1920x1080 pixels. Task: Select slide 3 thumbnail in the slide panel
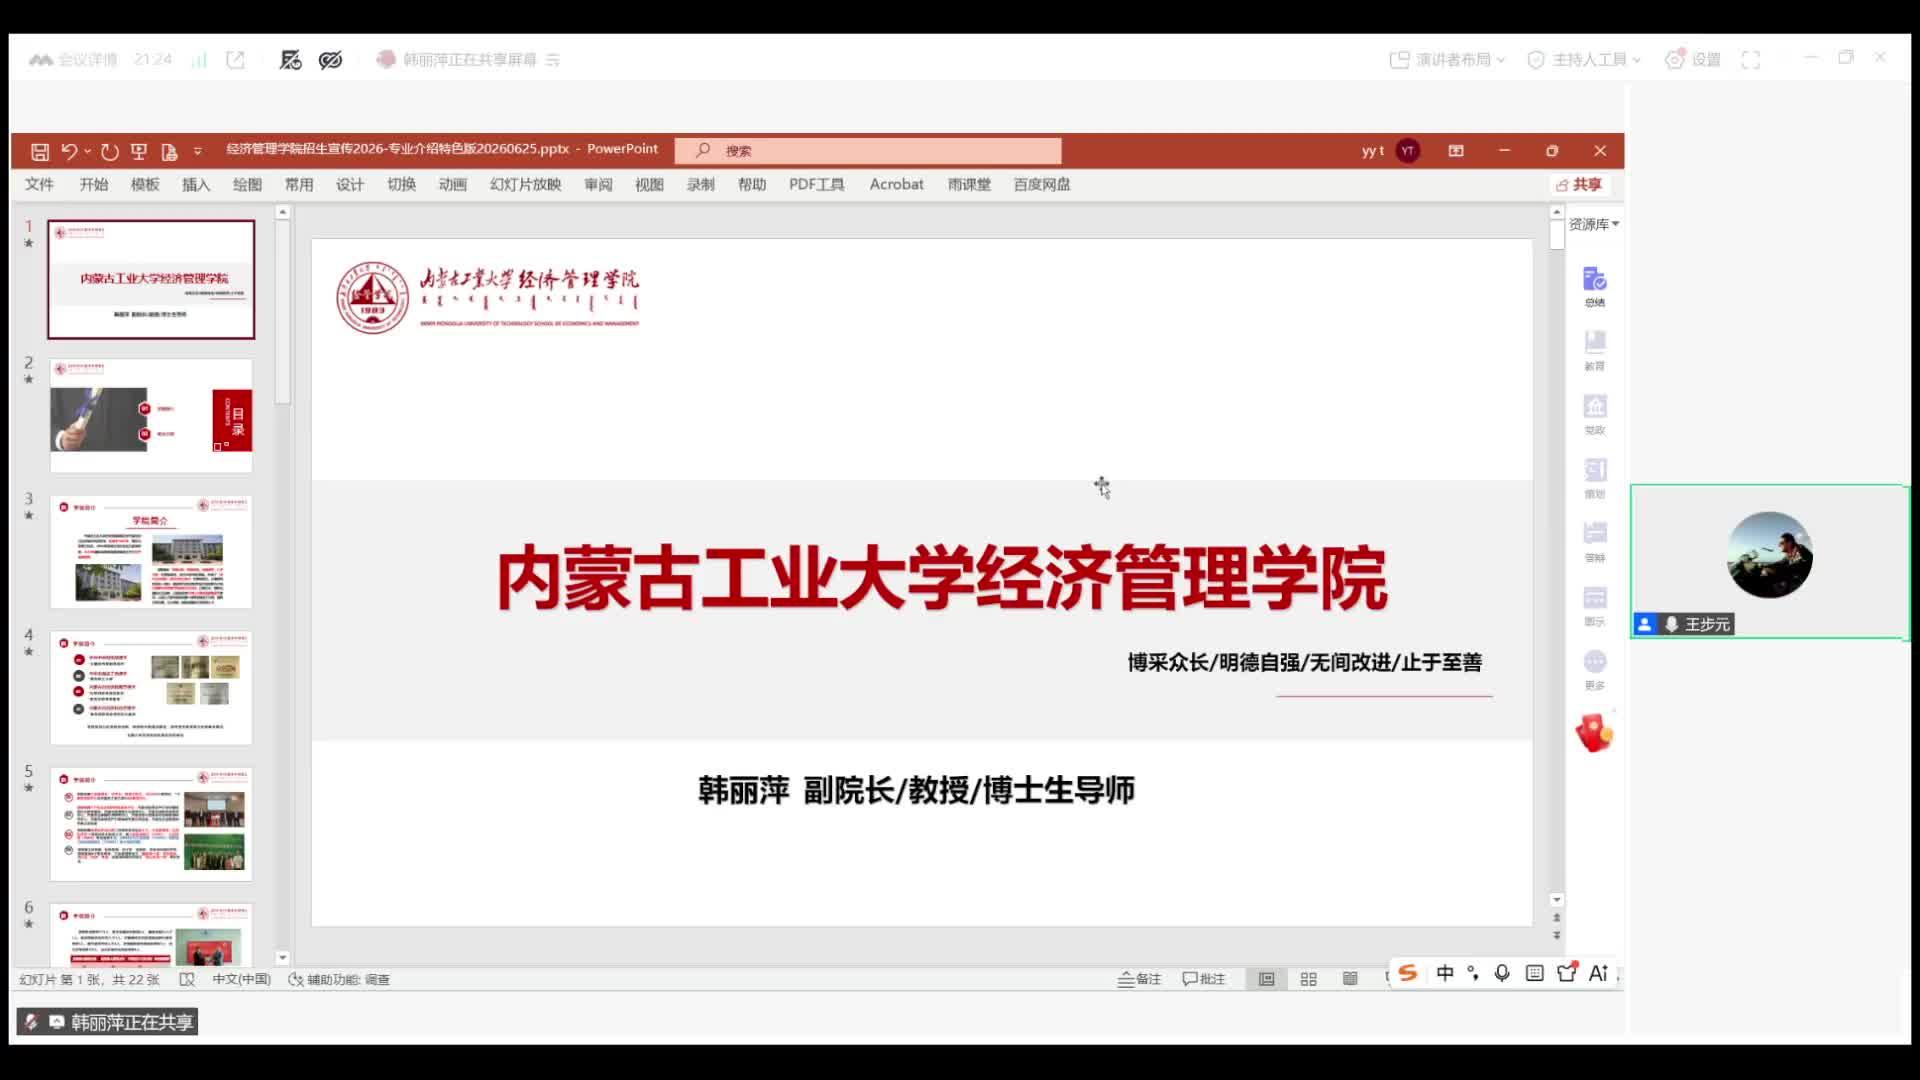tap(151, 551)
